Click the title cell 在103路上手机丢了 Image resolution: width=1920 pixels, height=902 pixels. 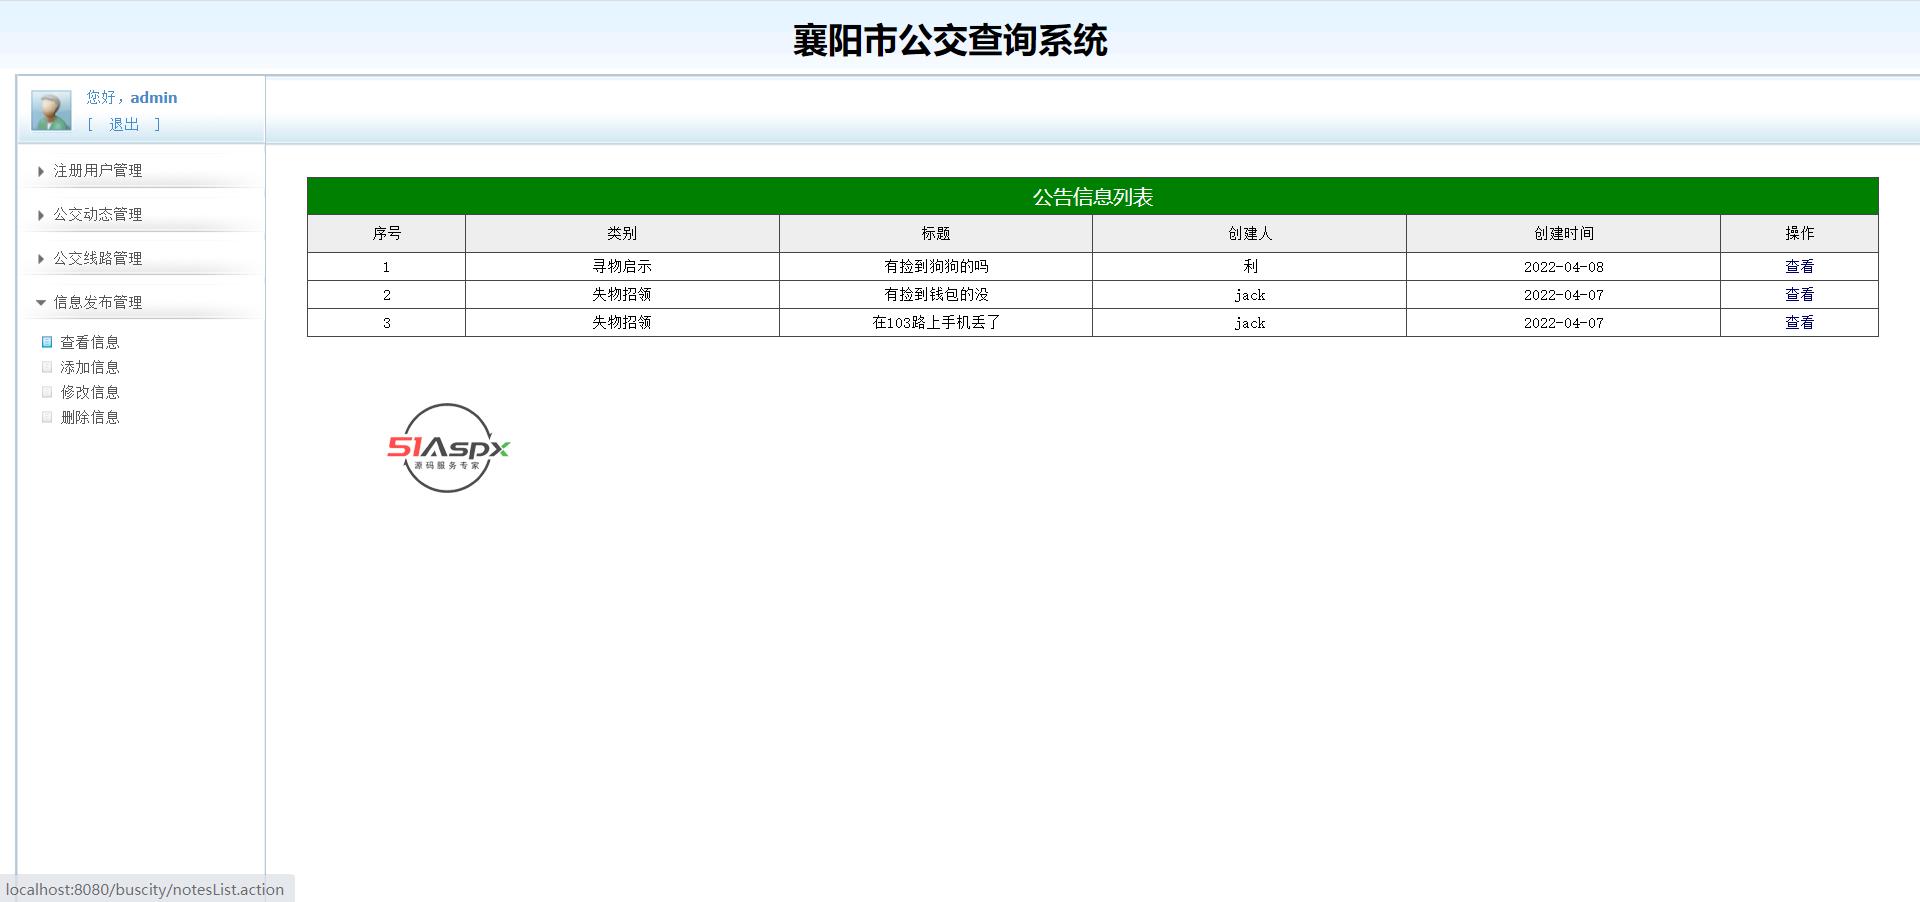coord(936,323)
